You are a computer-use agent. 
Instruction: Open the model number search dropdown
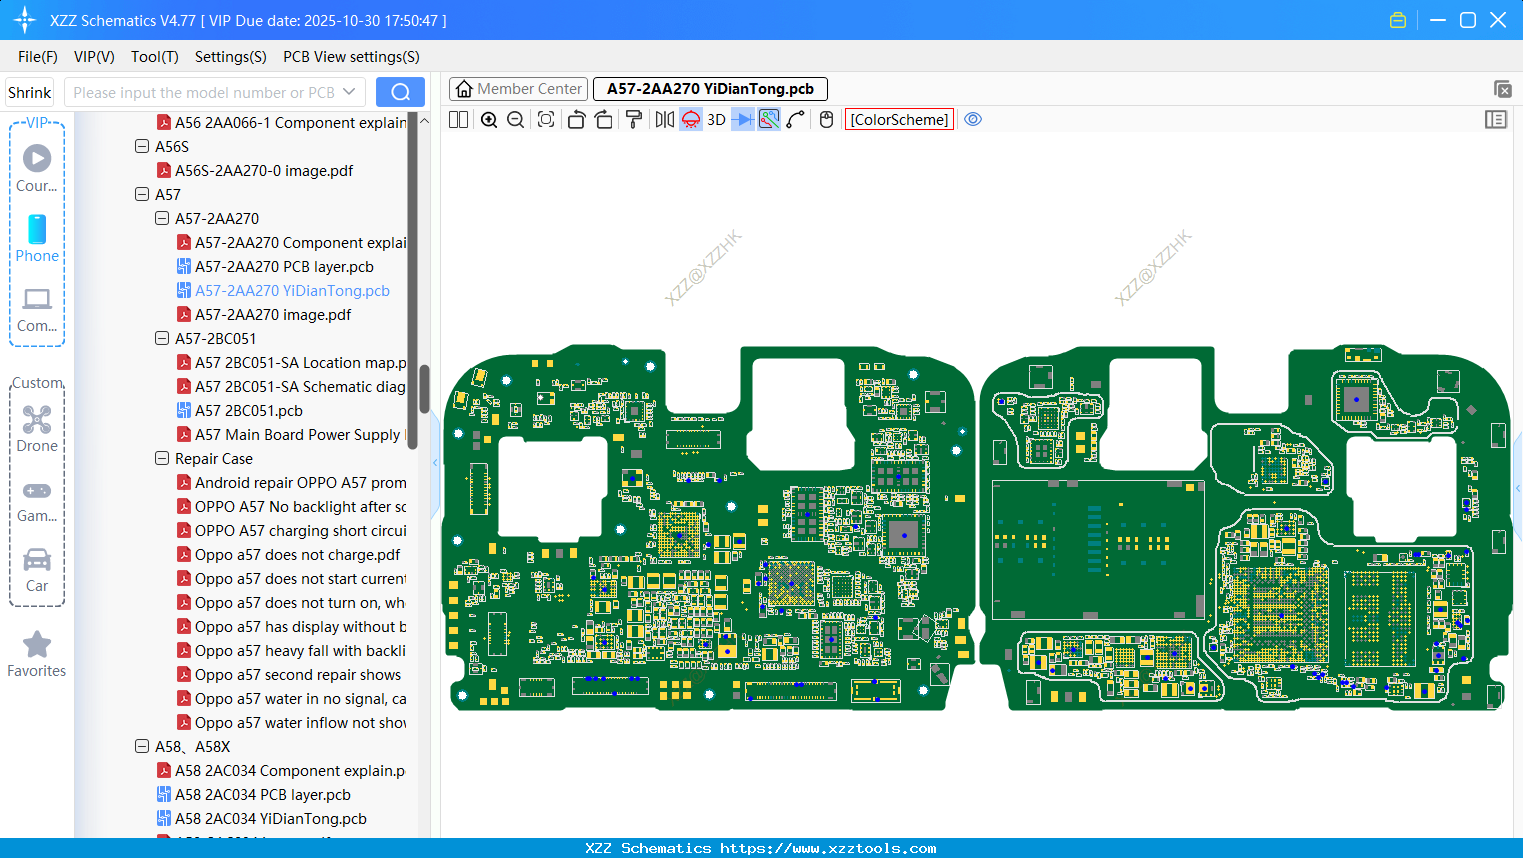coord(351,91)
